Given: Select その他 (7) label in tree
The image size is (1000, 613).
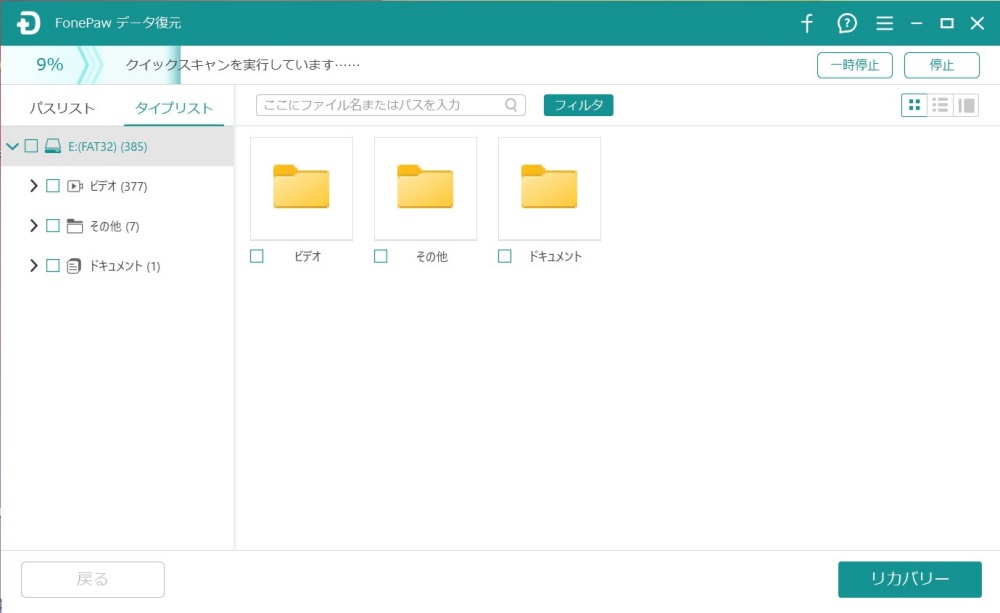Looking at the screenshot, I should tap(114, 226).
